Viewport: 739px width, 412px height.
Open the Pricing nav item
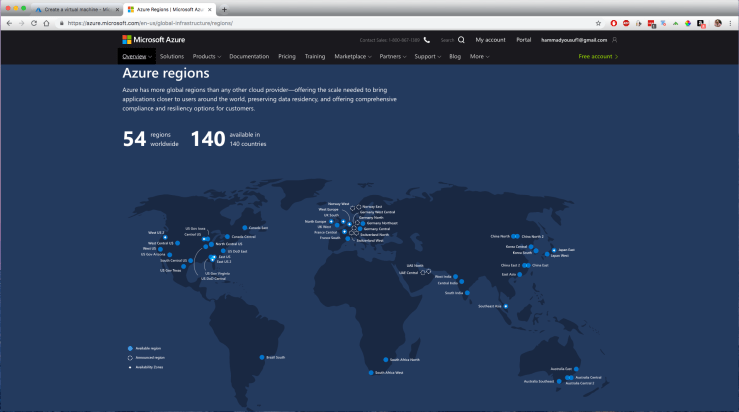[x=287, y=57]
